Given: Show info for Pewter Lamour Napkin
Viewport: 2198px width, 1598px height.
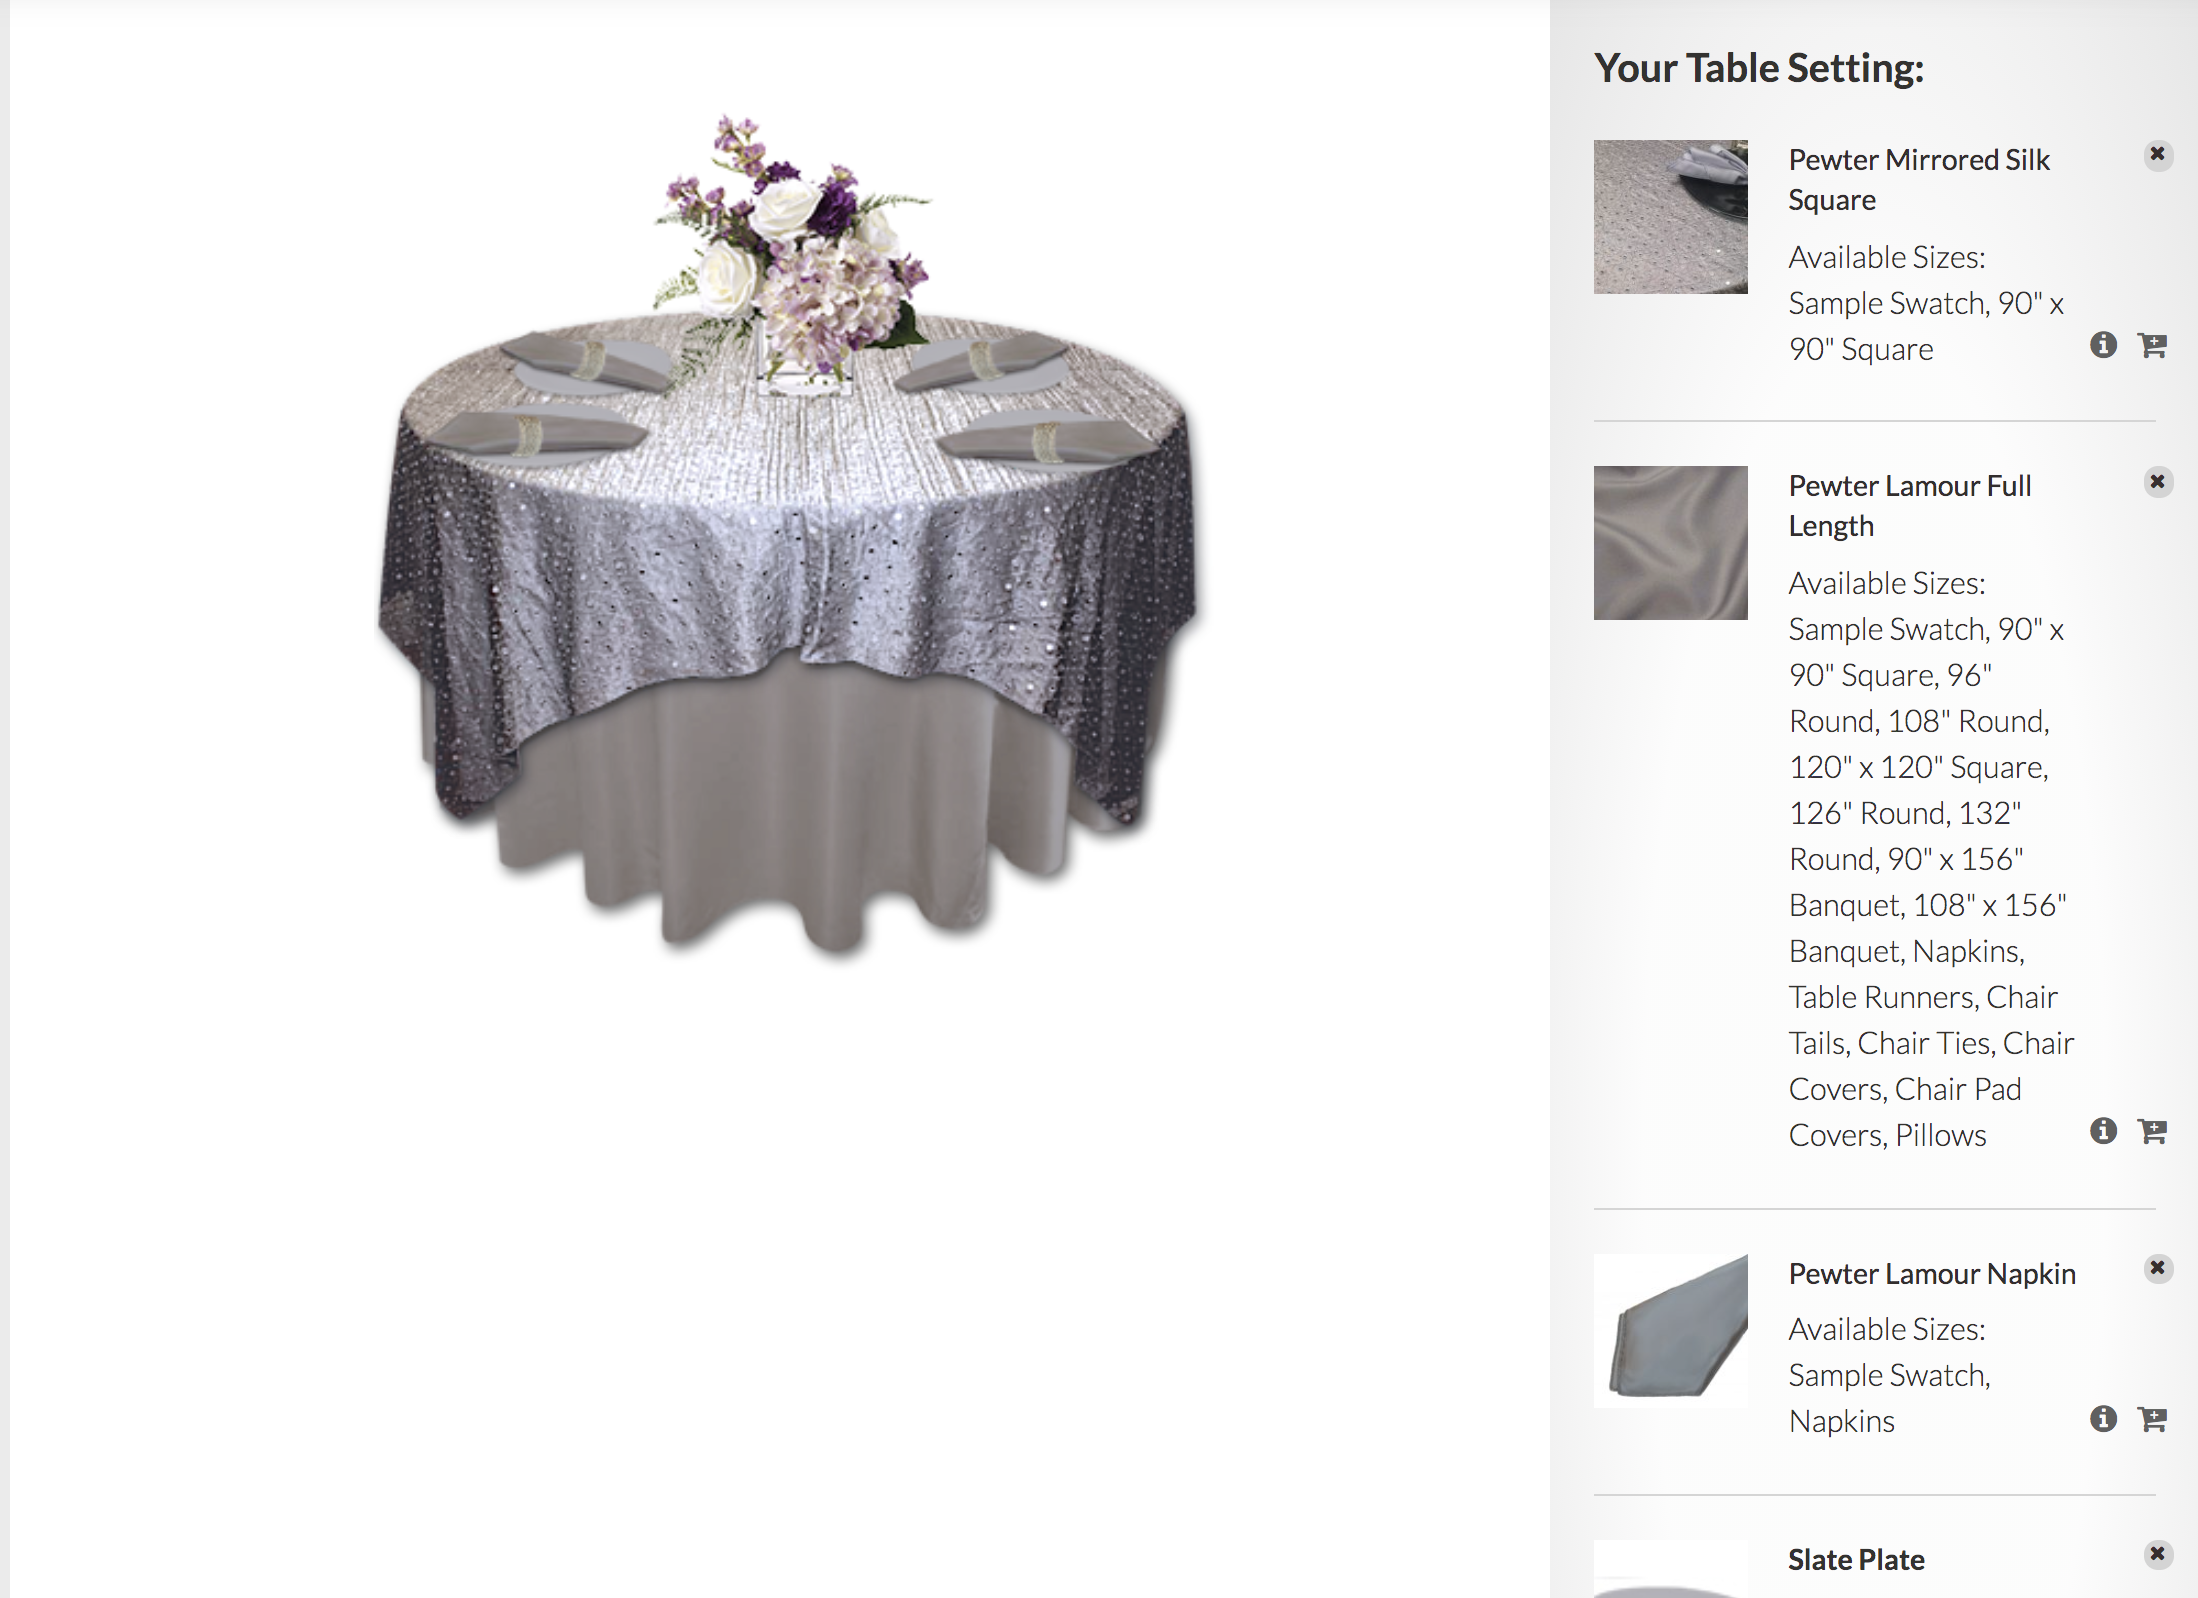Looking at the screenshot, I should [x=2103, y=1419].
